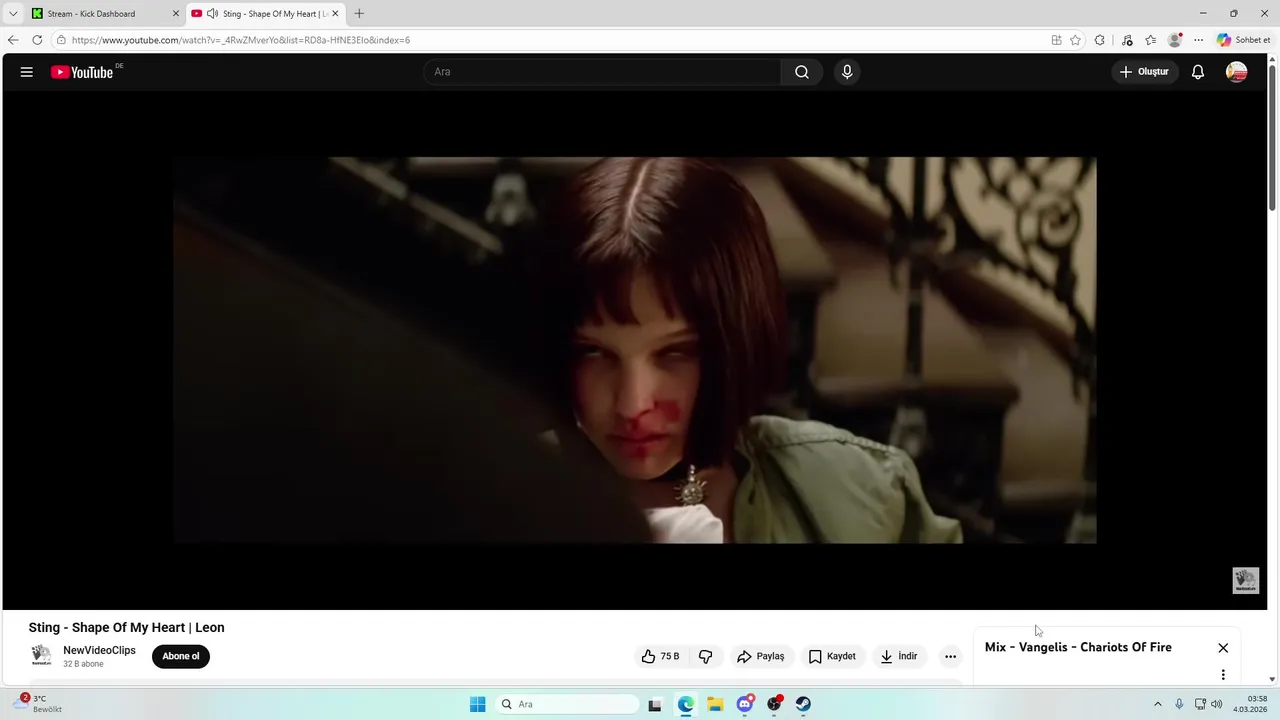Open the account avatar menu
The height and width of the screenshot is (720, 1280).
point(1237,72)
